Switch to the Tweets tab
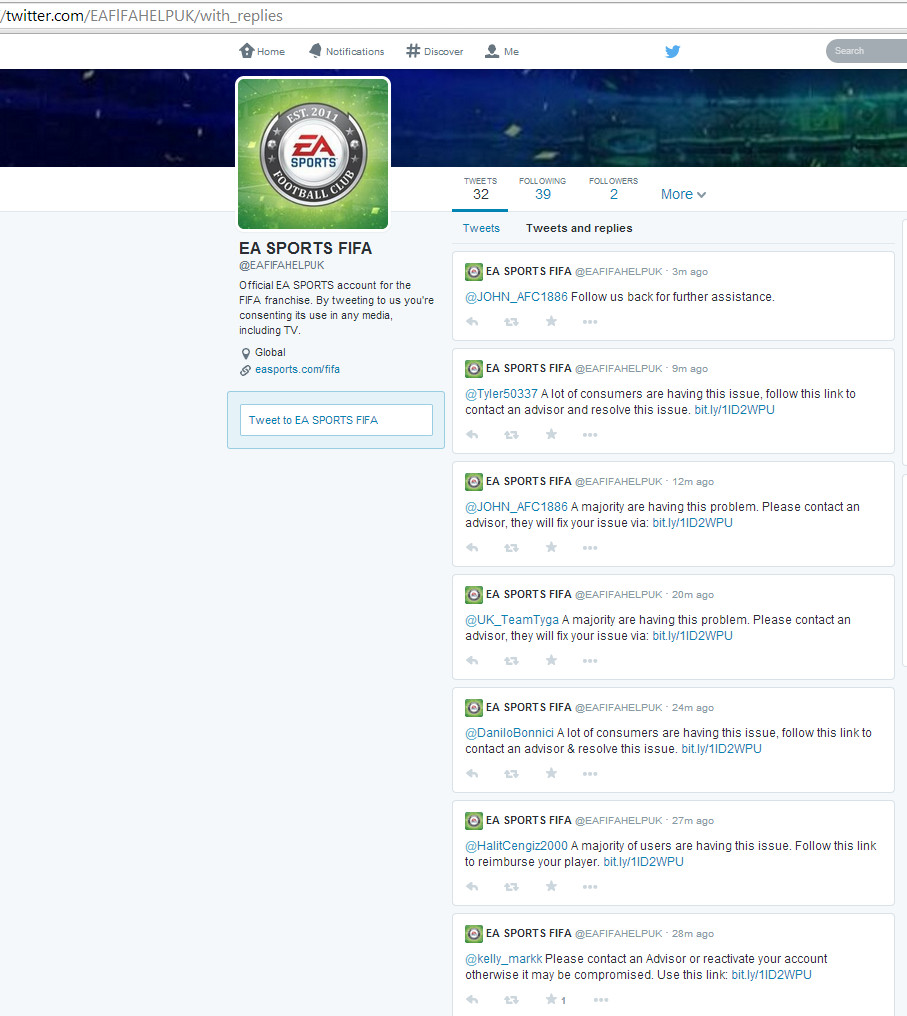 (481, 229)
